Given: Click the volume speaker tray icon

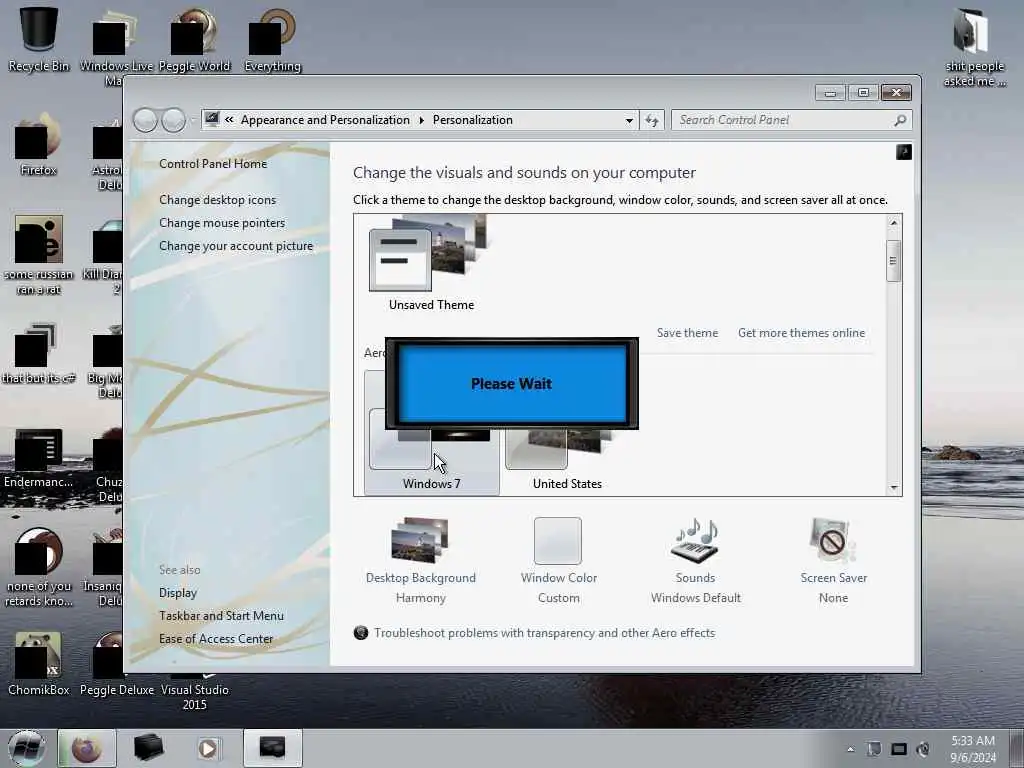Looking at the screenshot, I should [923, 749].
